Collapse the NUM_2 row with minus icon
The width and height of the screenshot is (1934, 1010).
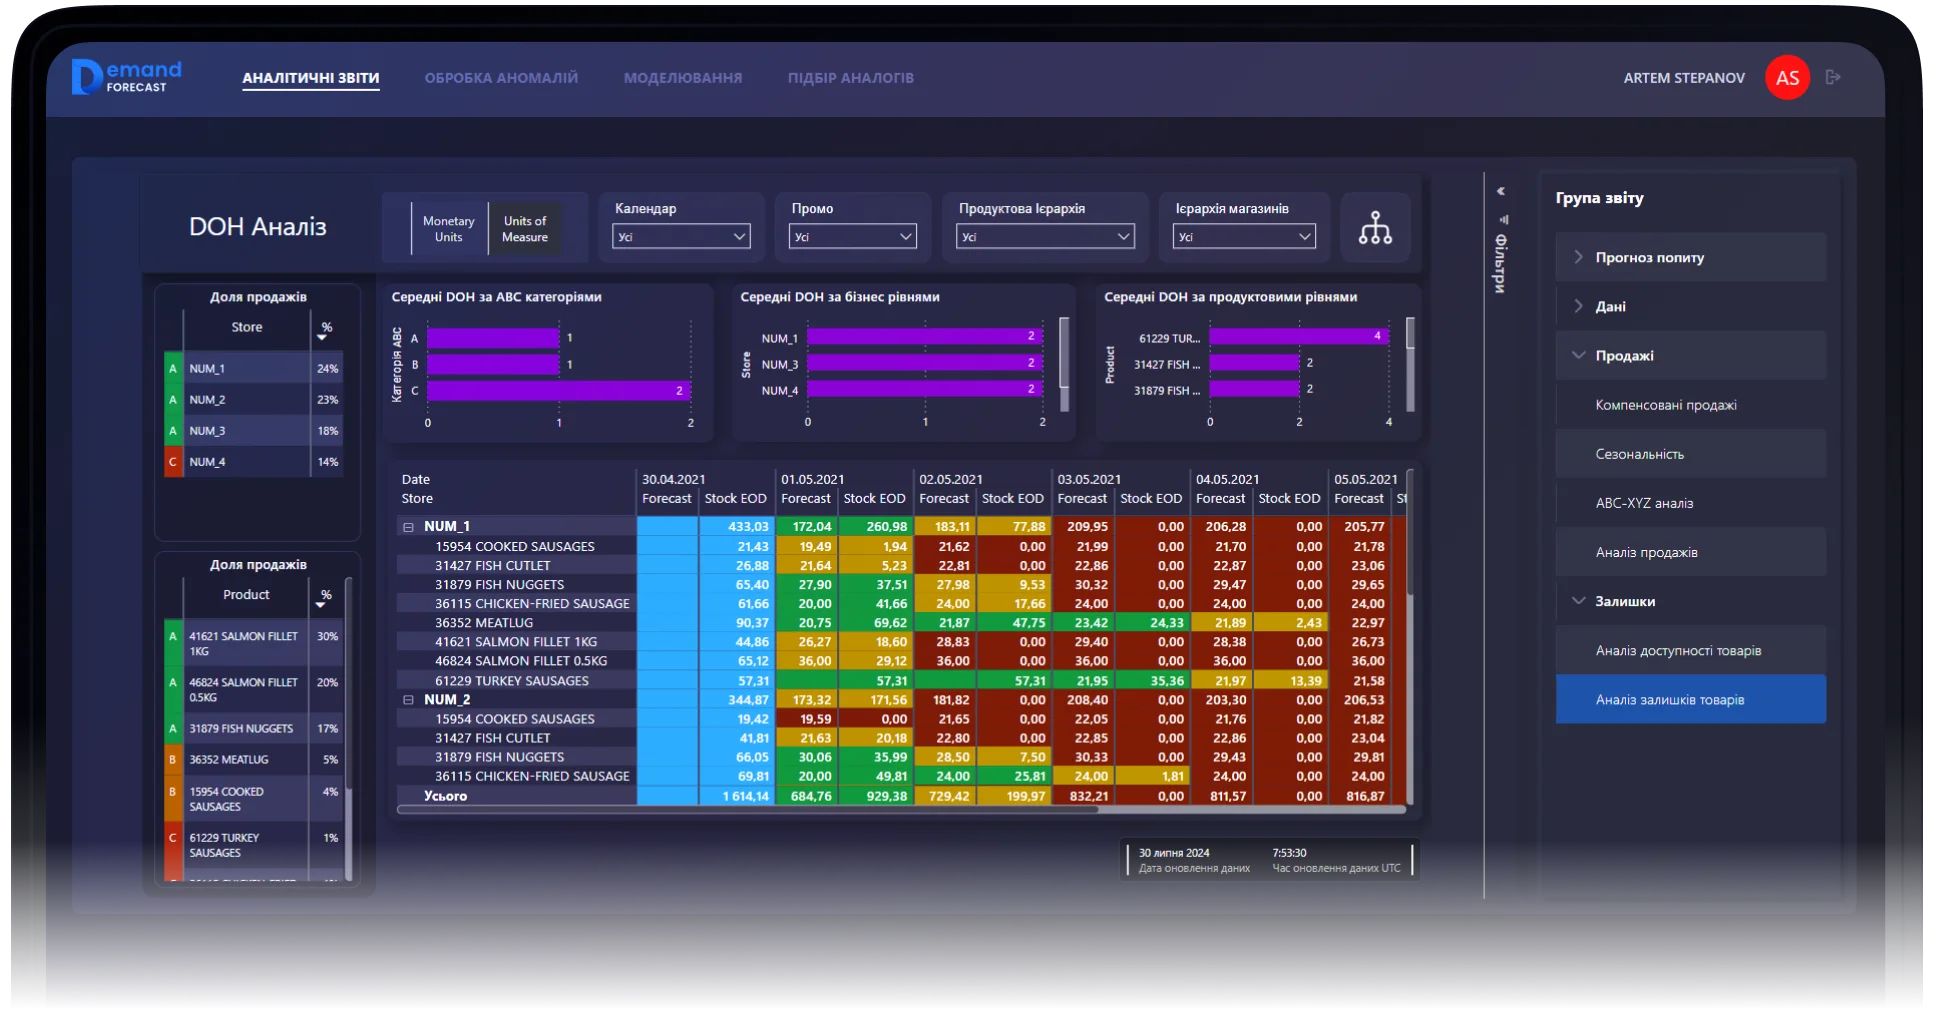[x=408, y=700]
